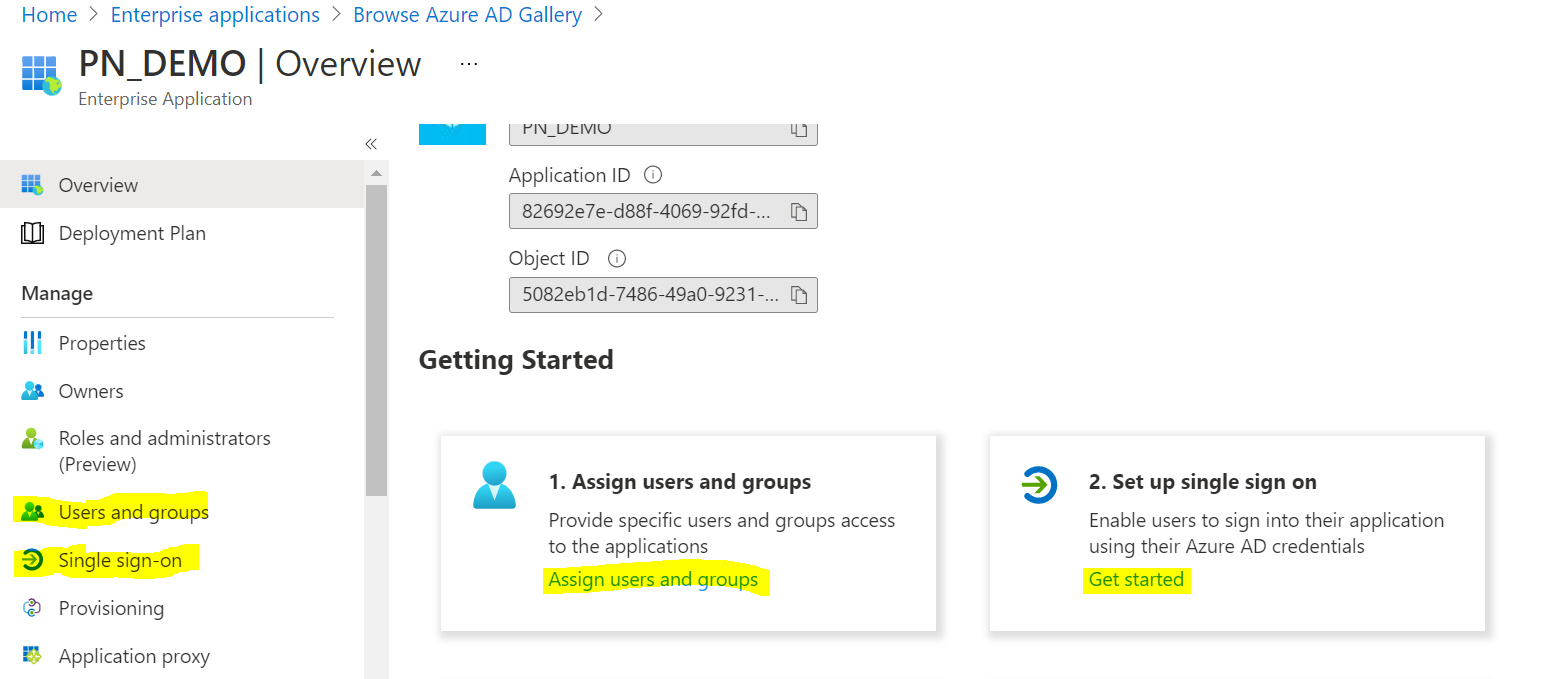The height and width of the screenshot is (679, 1563).
Task: Show info tooltip for Object ID
Action: pyautogui.click(x=617, y=258)
